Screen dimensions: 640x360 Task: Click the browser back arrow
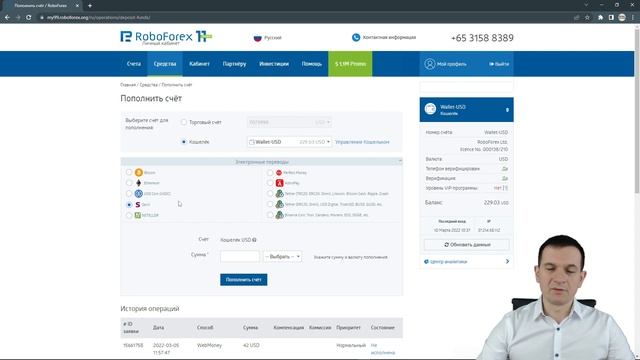[x=7, y=18]
